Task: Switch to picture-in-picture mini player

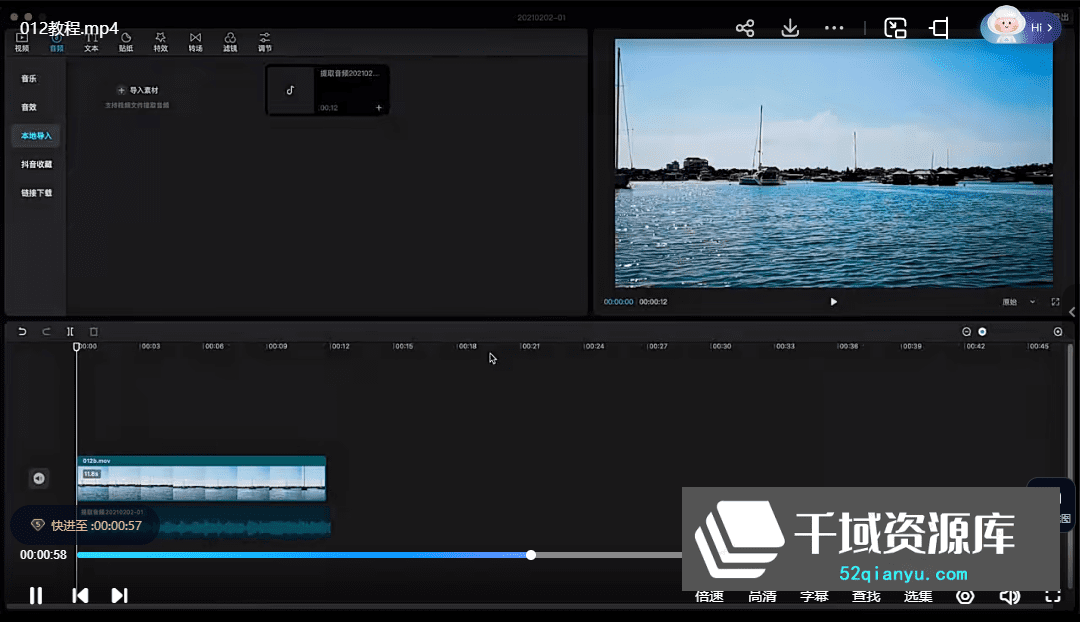Action: [895, 28]
